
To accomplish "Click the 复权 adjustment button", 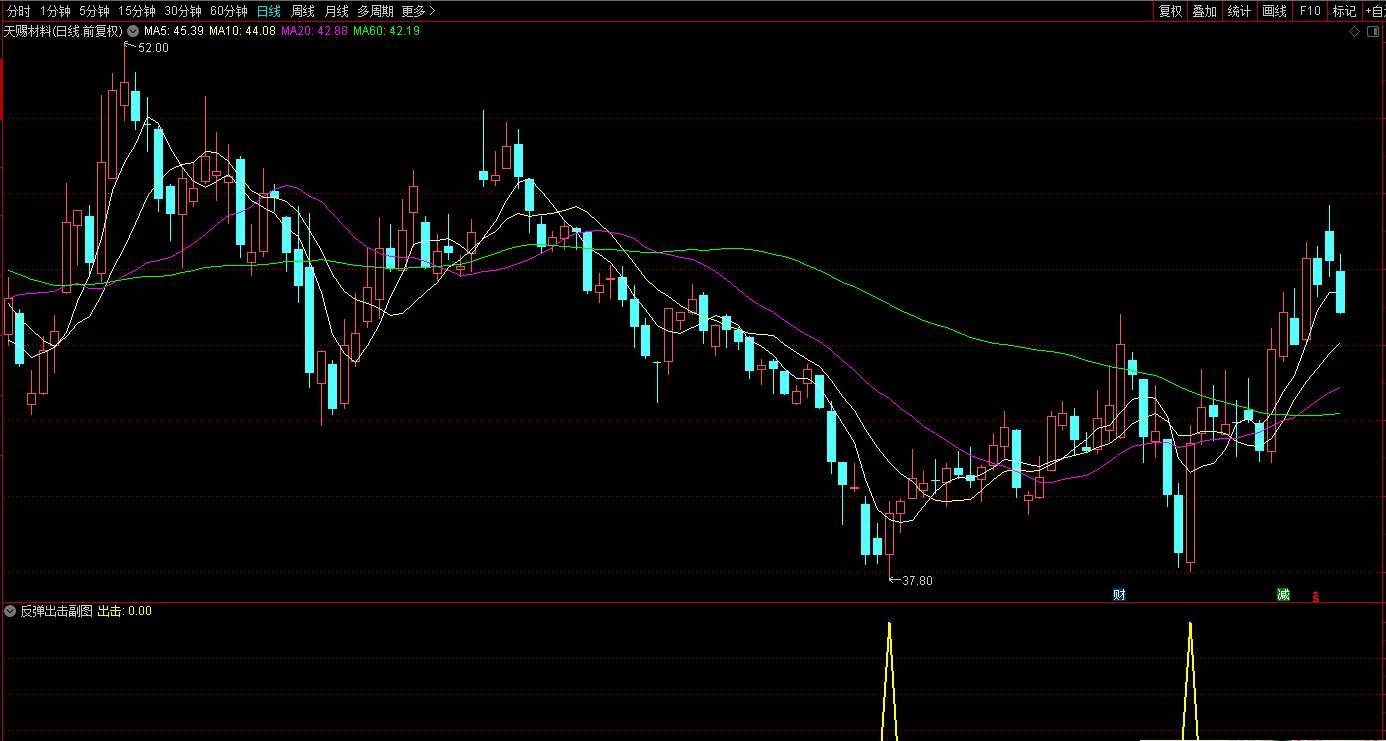I will click(x=1170, y=11).
